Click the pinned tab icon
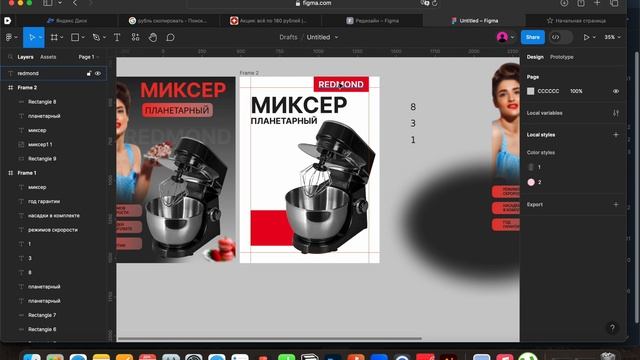Image resolution: width=640 pixels, height=360 pixels. [x=8, y=20]
